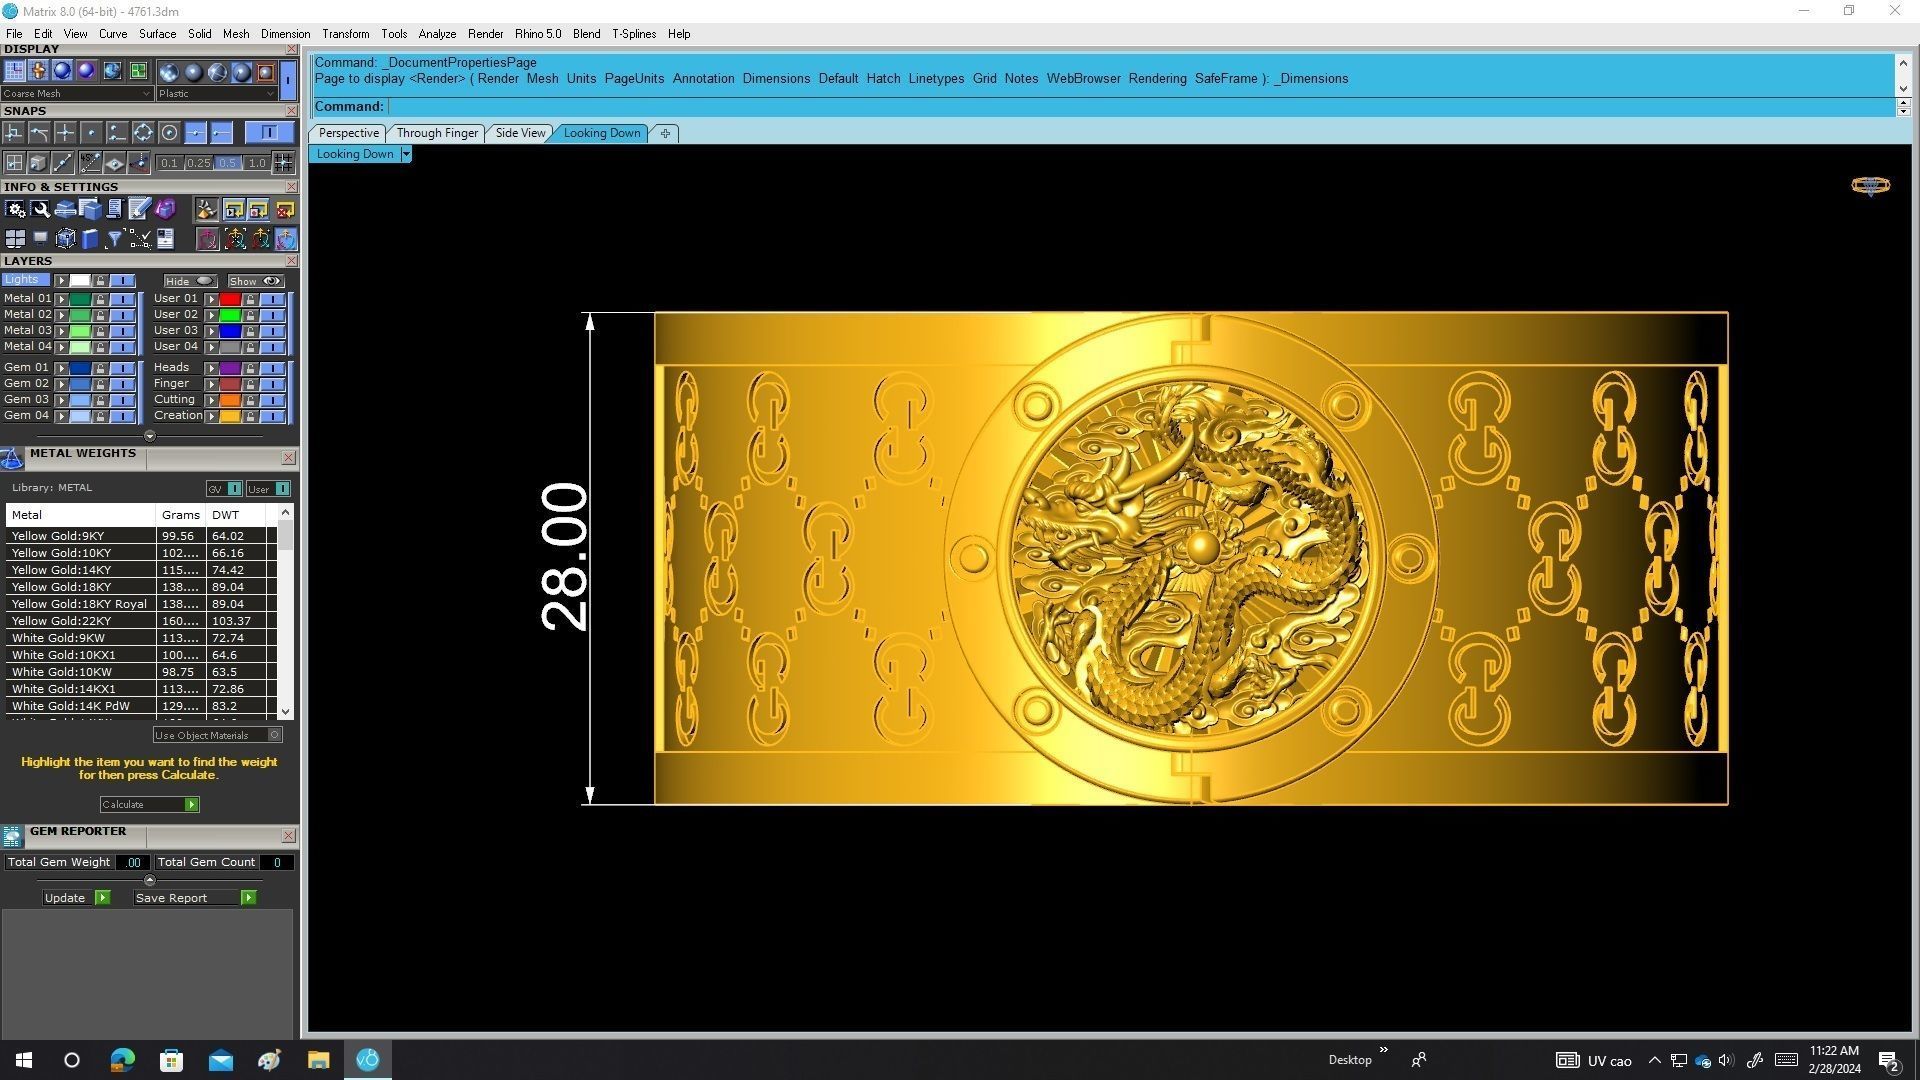Click the Cutting layer orange color swatch
The image size is (1920, 1080).
click(x=230, y=400)
